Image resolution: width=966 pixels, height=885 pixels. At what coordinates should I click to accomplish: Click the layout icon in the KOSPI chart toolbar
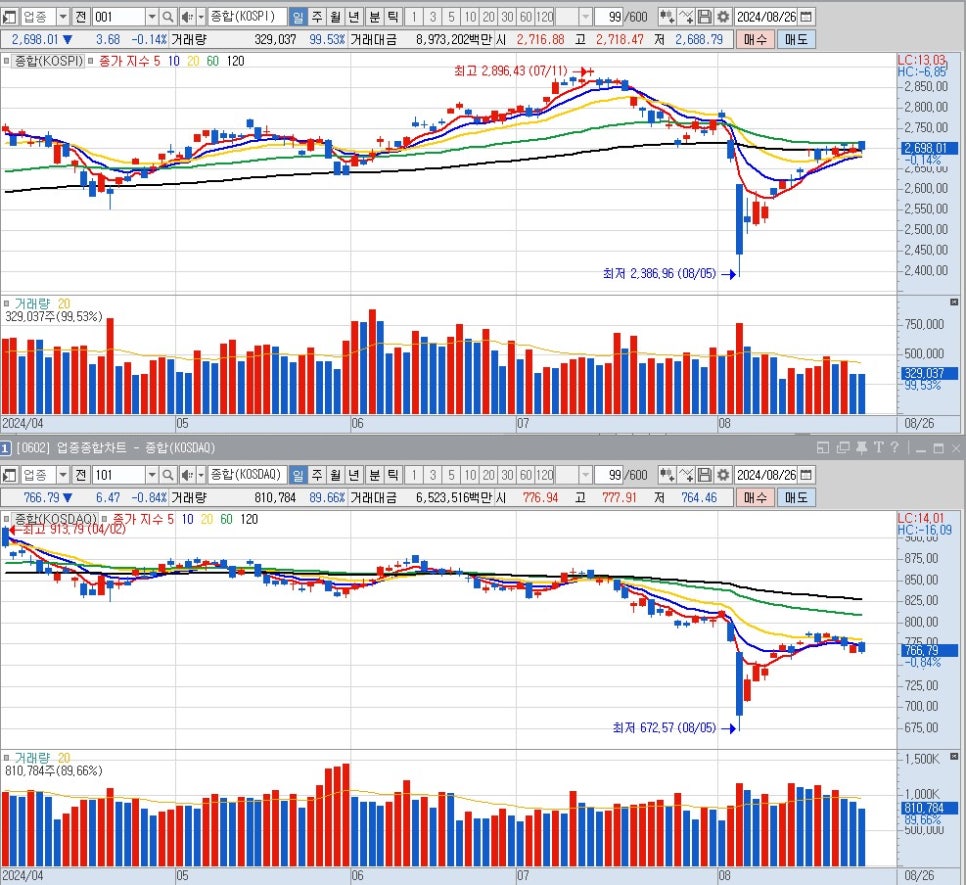click(9, 17)
